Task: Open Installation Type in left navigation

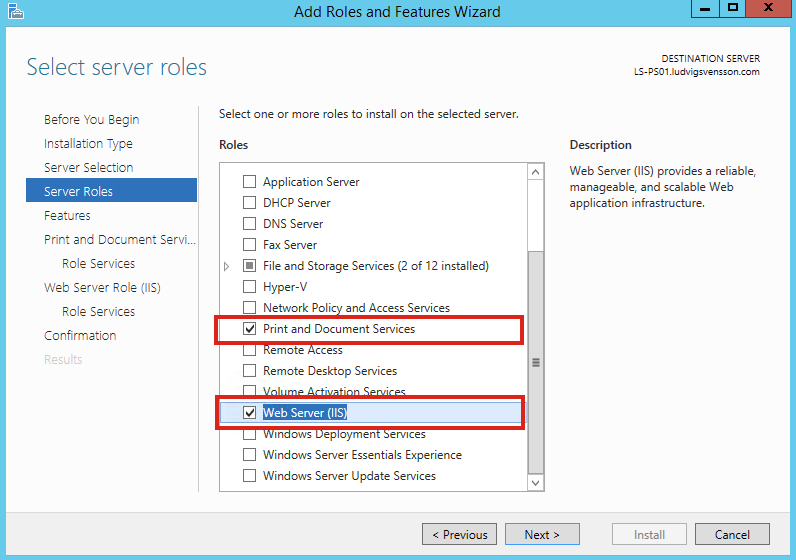Action: click(88, 144)
